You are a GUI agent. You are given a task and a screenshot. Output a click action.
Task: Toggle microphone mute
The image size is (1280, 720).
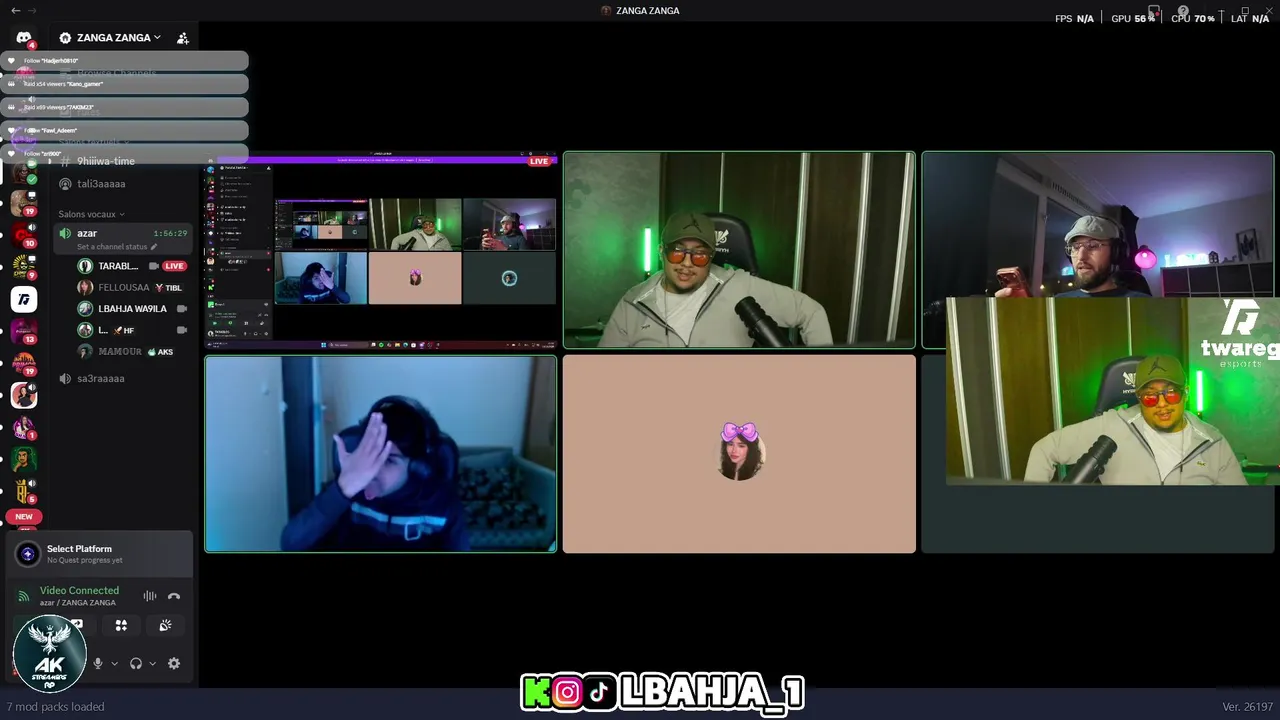click(x=98, y=663)
